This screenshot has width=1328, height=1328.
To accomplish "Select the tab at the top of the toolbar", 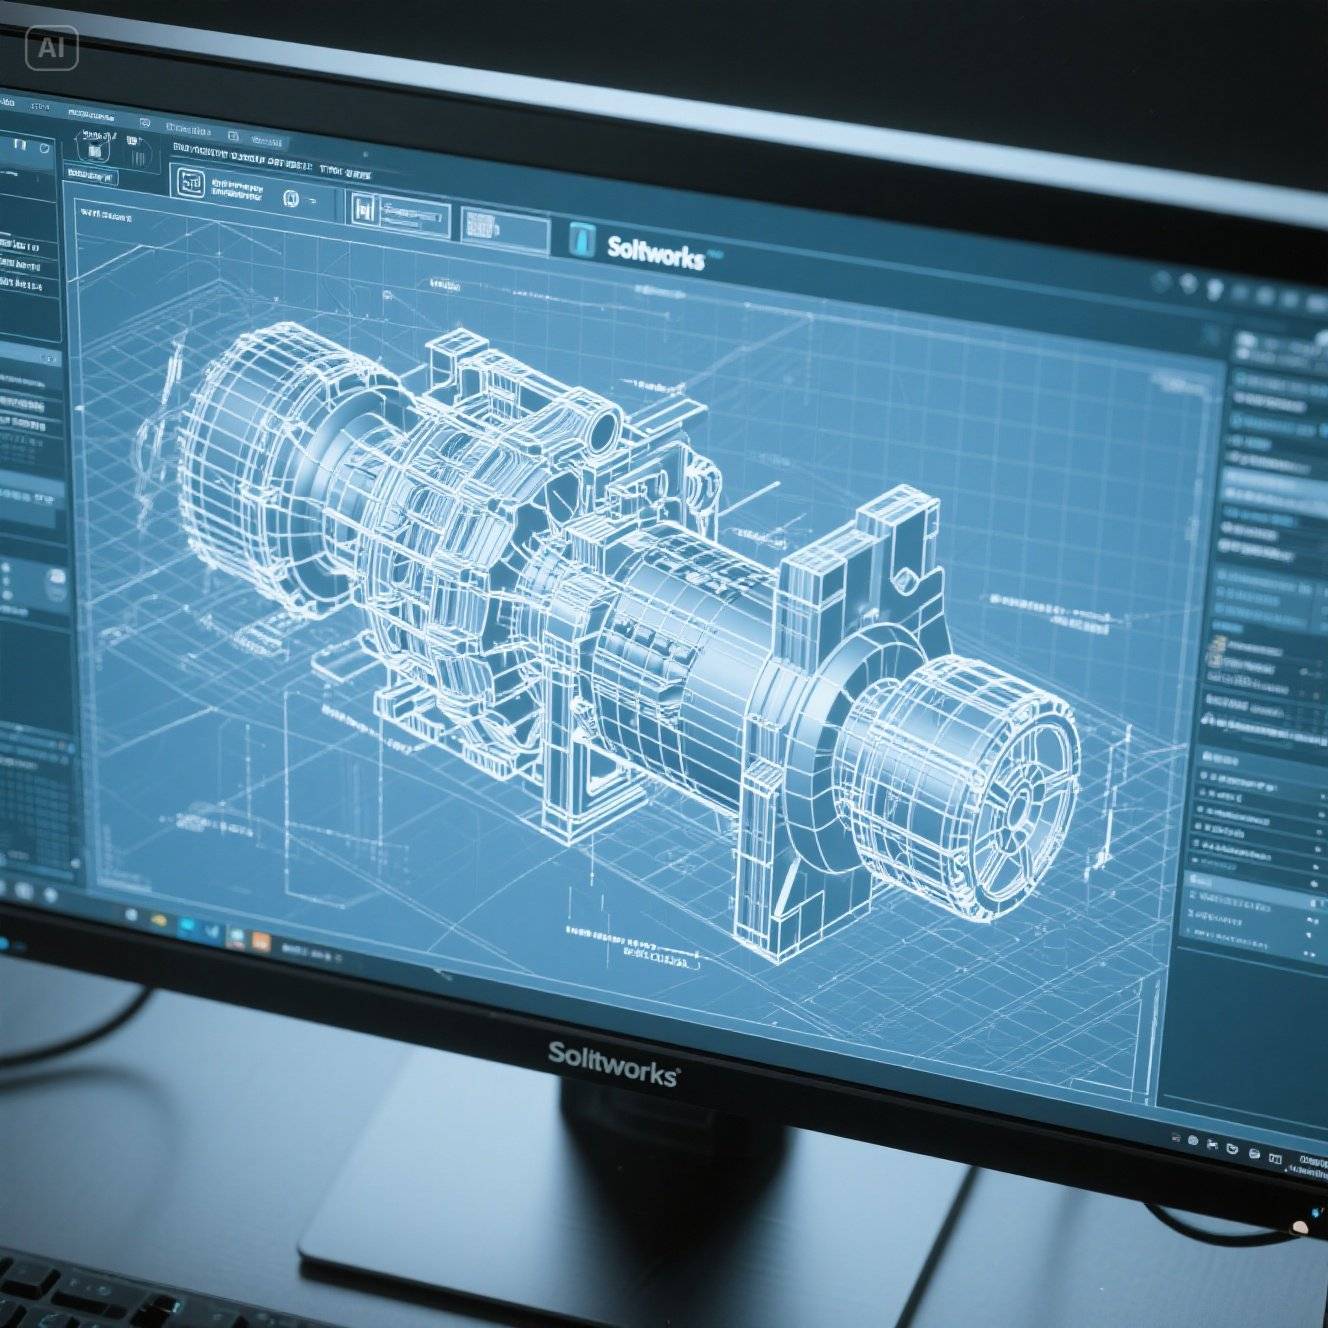I will pos(188,128).
